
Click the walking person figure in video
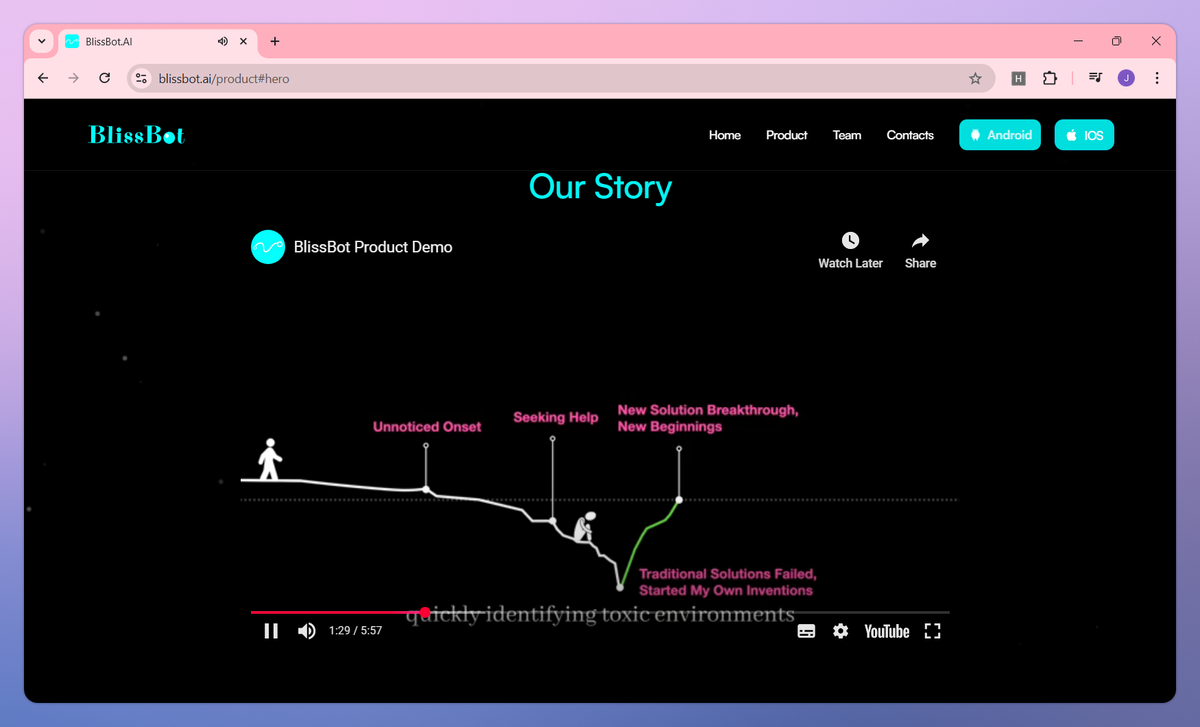(x=269, y=459)
